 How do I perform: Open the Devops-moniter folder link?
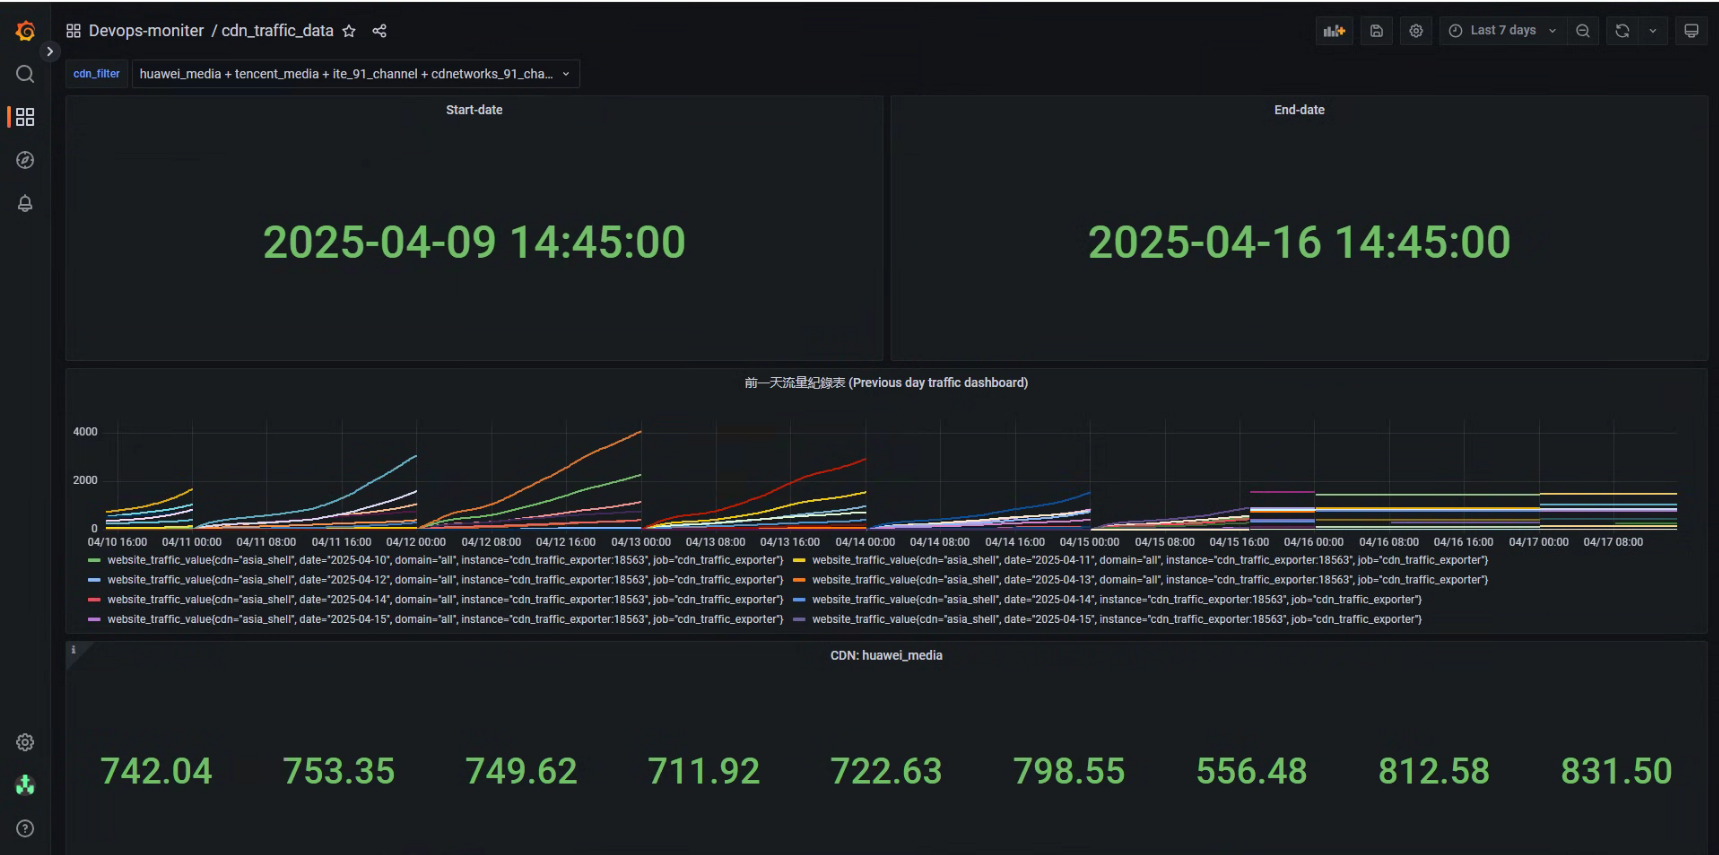[x=146, y=31]
